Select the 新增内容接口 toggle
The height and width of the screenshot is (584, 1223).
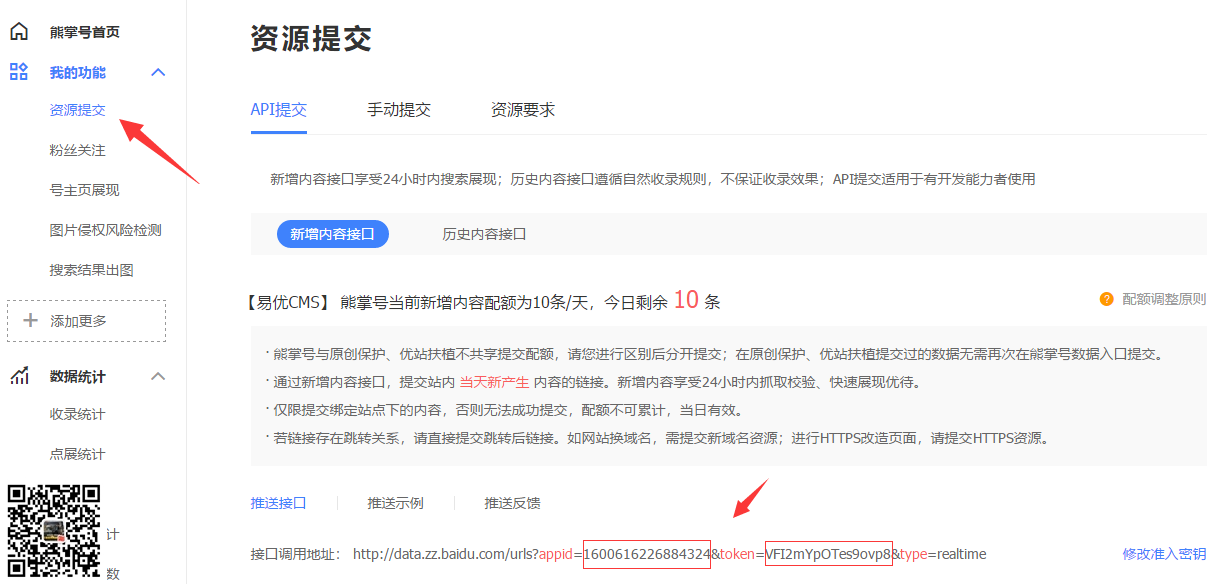point(332,233)
